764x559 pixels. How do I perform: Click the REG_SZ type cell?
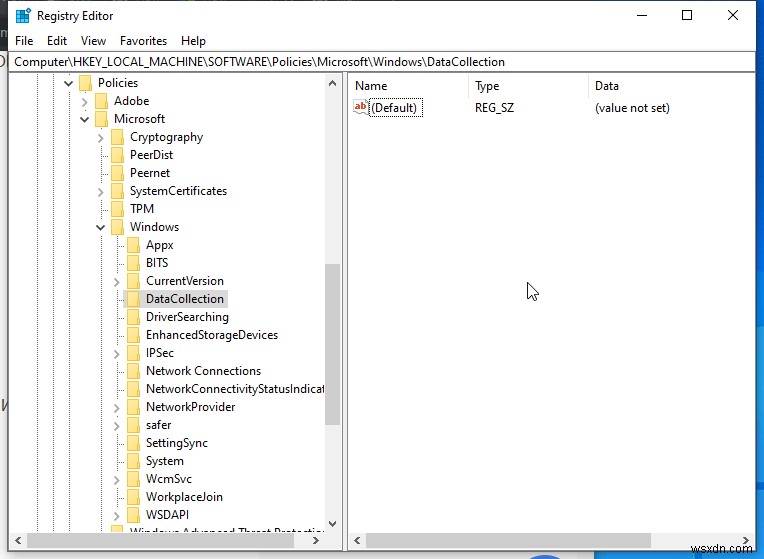coord(494,108)
